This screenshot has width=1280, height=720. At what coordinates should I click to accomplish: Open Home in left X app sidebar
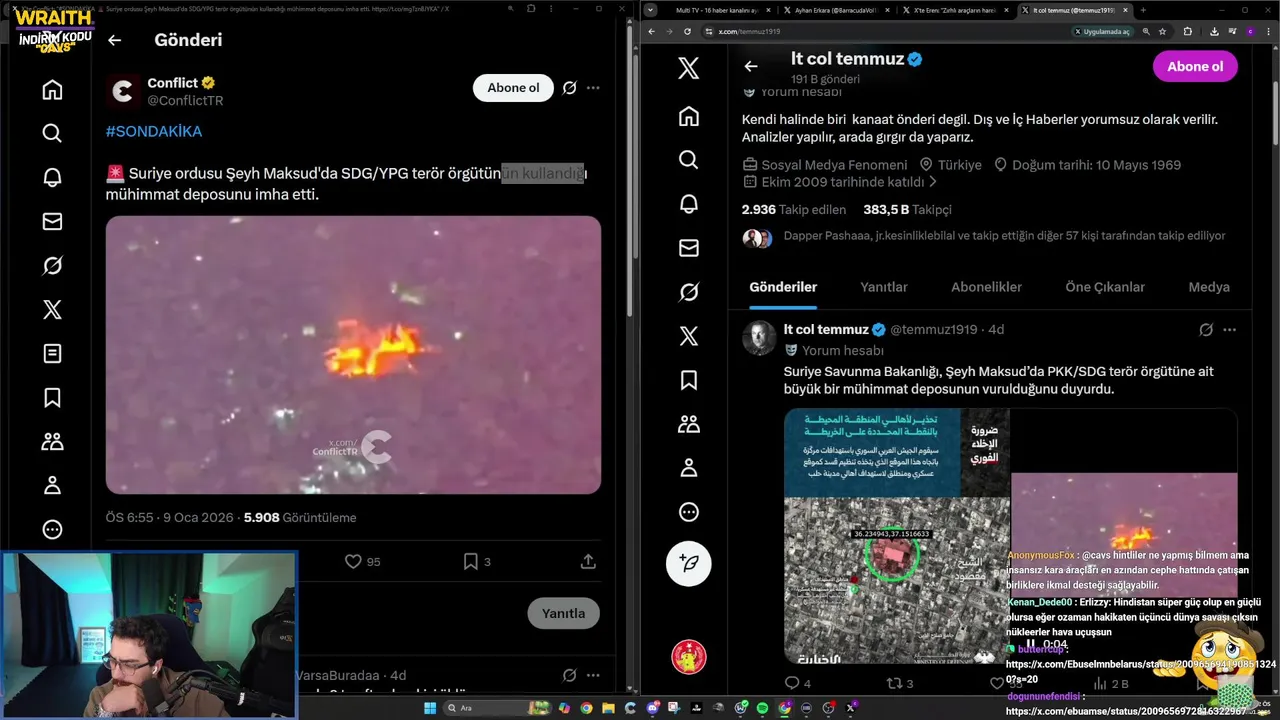(x=52, y=90)
